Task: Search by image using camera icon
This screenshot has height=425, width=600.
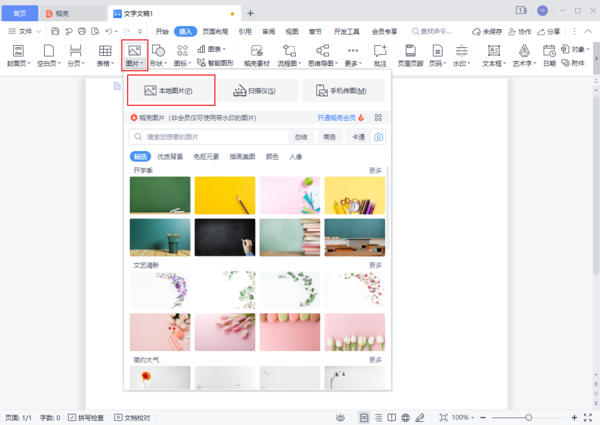Action: [378, 137]
